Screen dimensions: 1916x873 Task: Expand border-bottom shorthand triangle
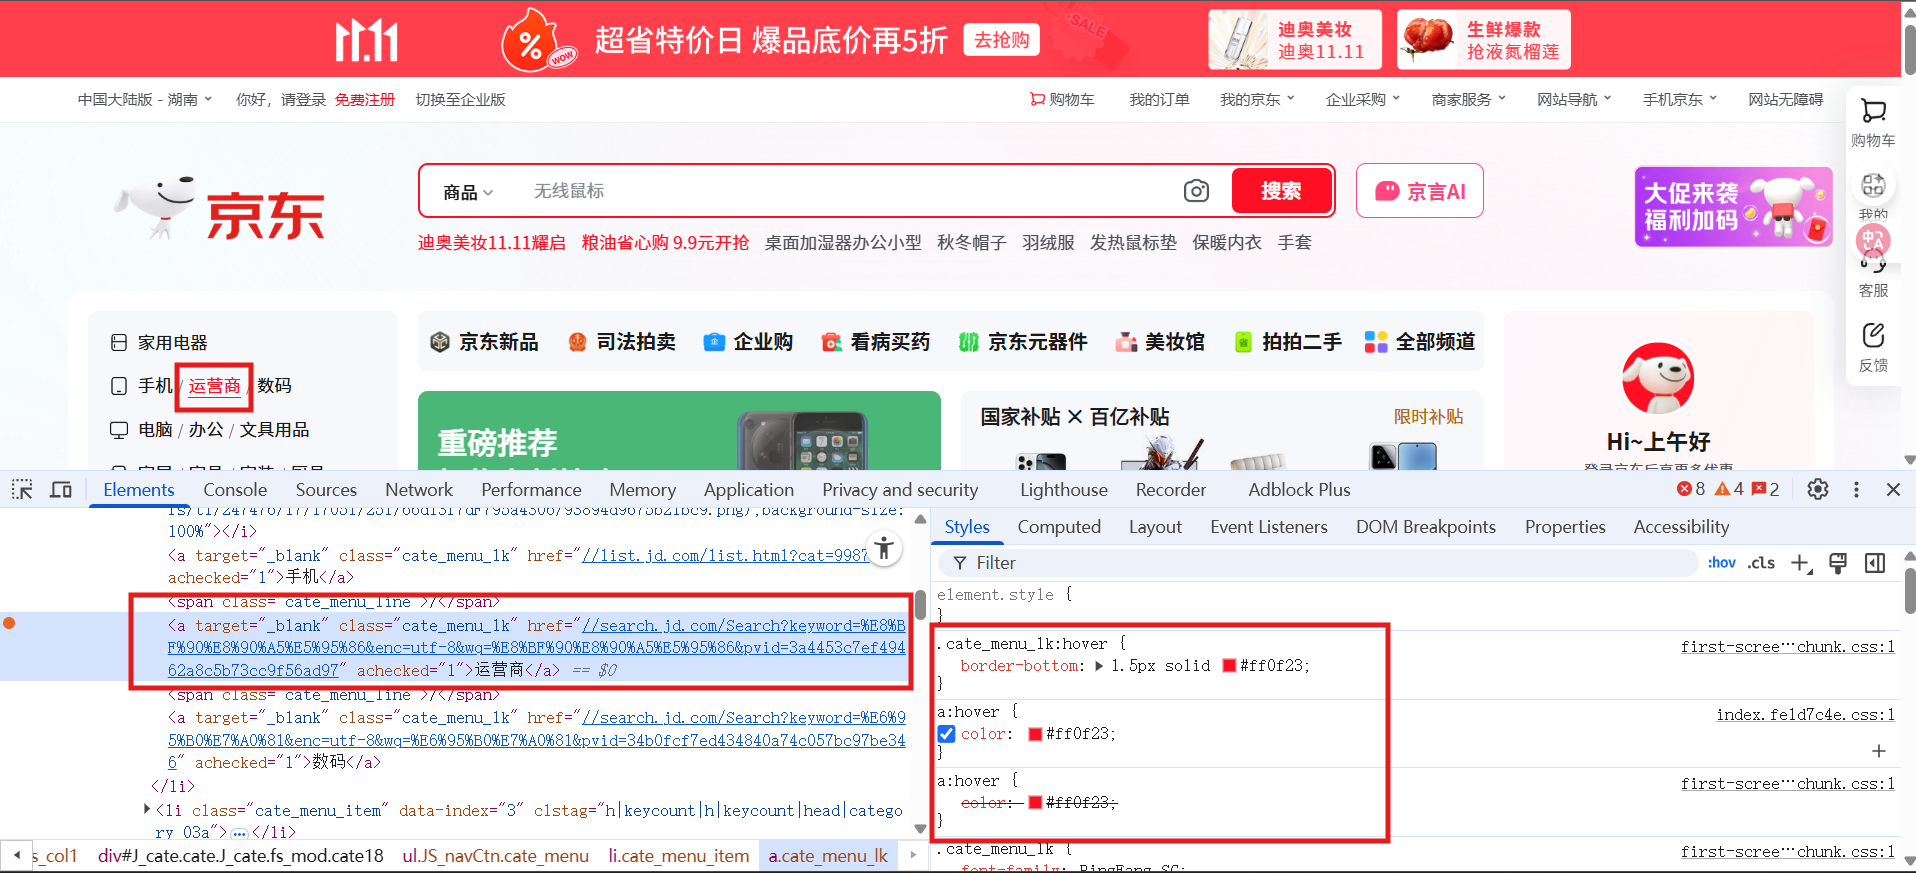coord(1099,666)
